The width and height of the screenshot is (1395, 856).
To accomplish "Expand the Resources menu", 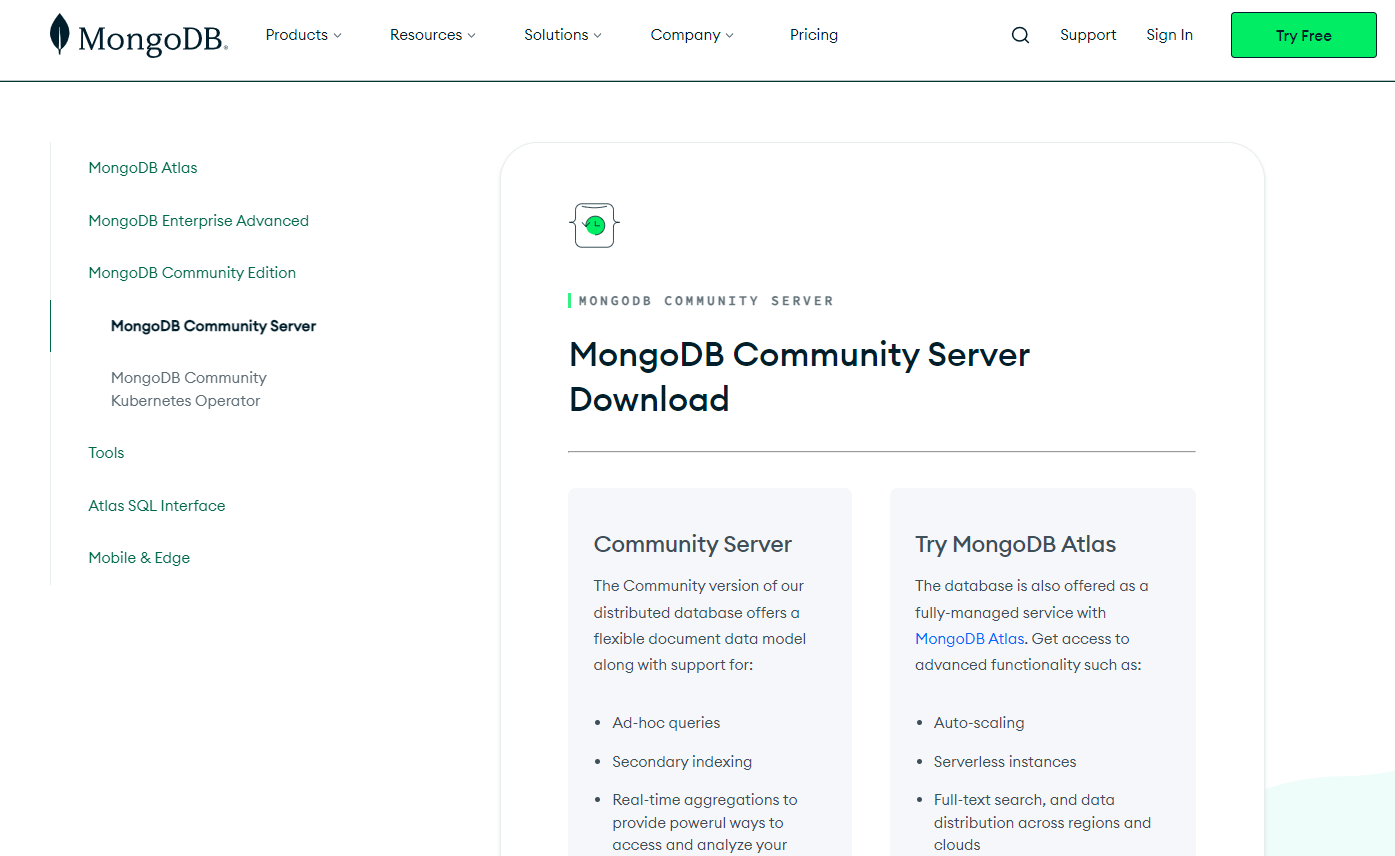I will (x=433, y=35).
